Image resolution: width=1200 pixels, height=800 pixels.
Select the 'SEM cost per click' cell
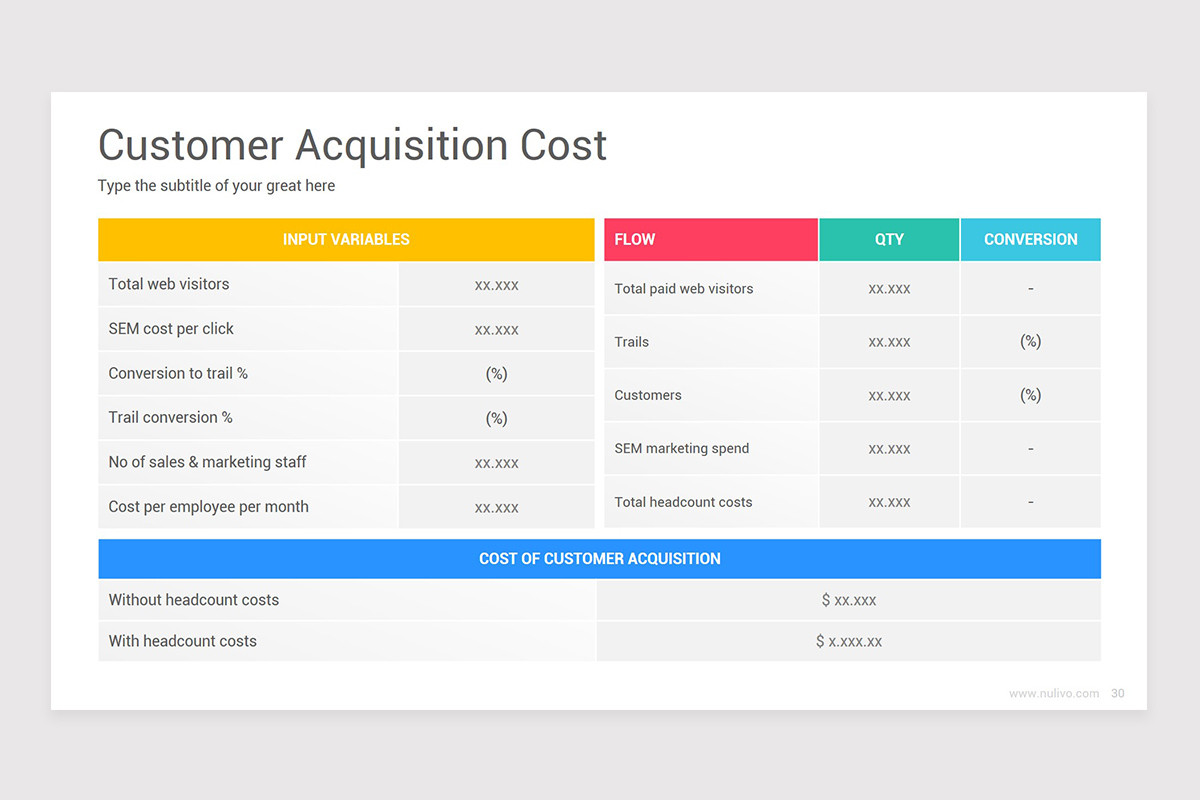click(248, 329)
